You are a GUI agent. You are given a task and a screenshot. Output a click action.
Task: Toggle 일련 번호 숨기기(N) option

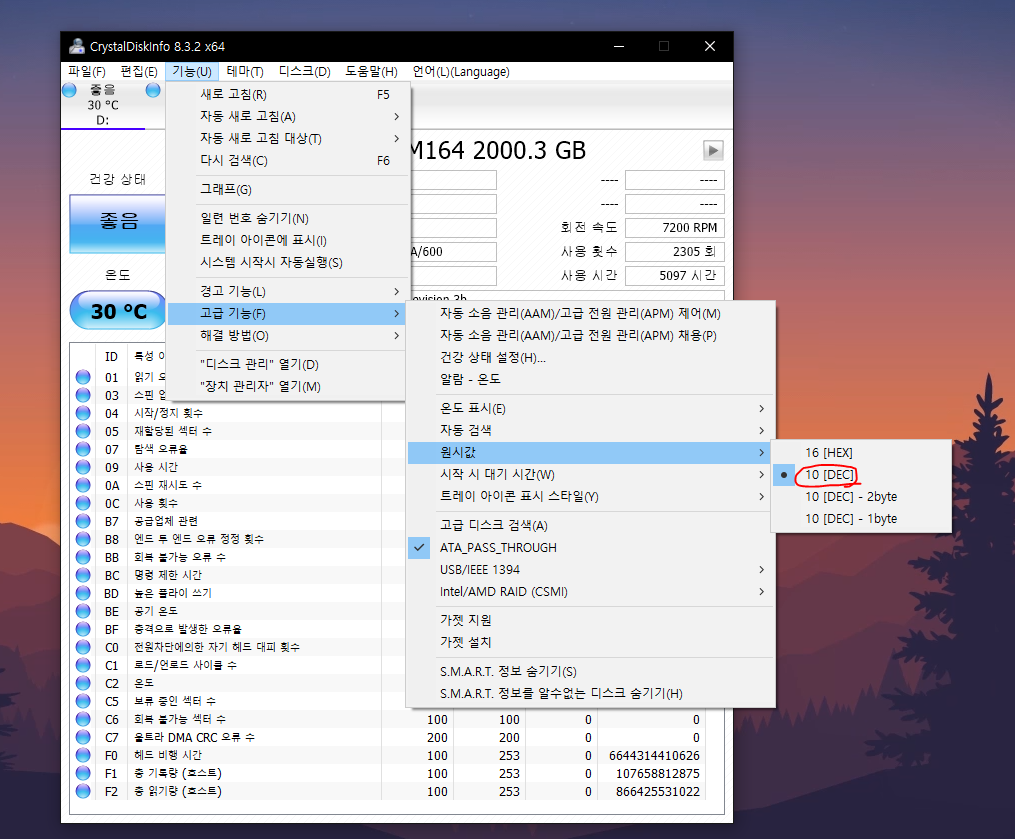[288, 218]
